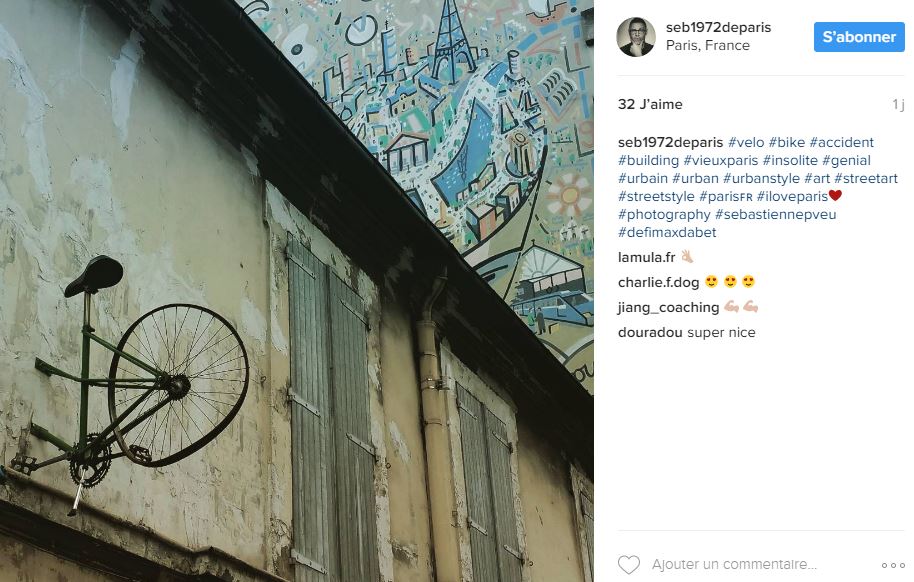Screen dimensions: 914x582
Task: Open the #streetart hashtag
Action: [x=866, y=178]
